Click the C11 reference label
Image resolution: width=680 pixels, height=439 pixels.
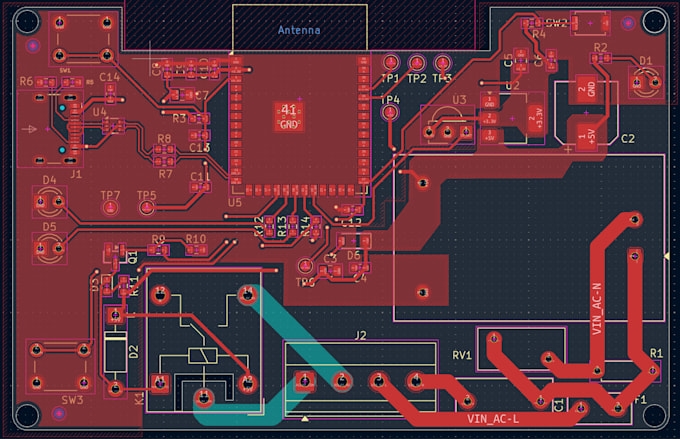[x=200, y=177]
